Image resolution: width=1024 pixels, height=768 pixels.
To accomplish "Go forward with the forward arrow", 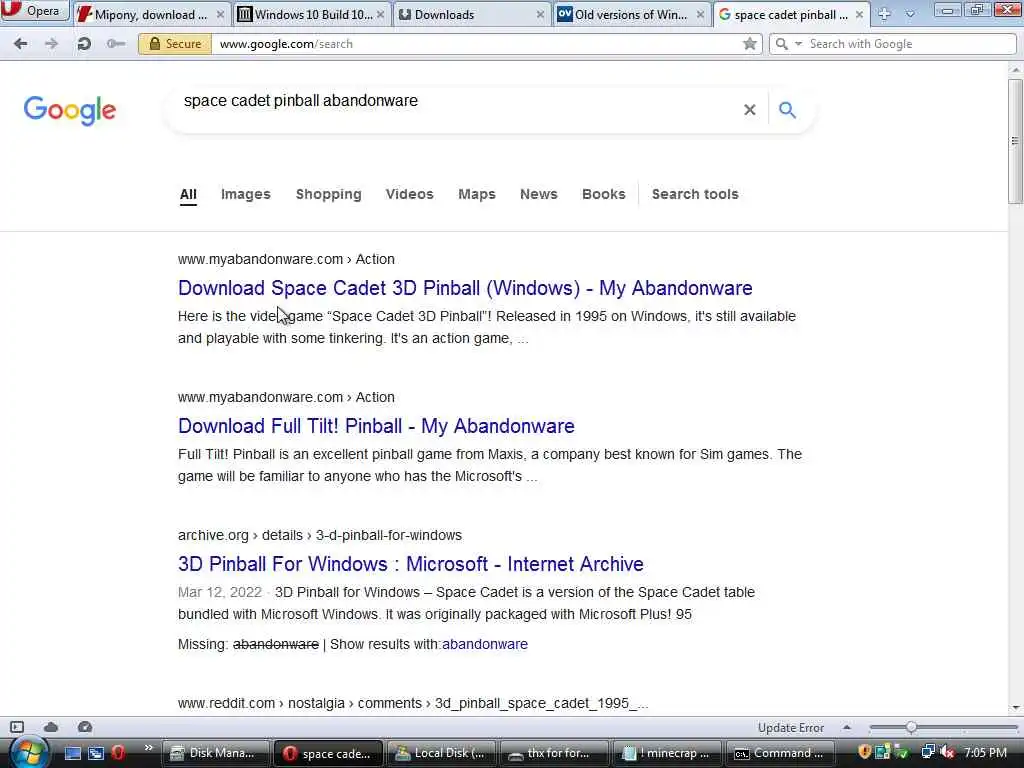I will pos(51,44).
